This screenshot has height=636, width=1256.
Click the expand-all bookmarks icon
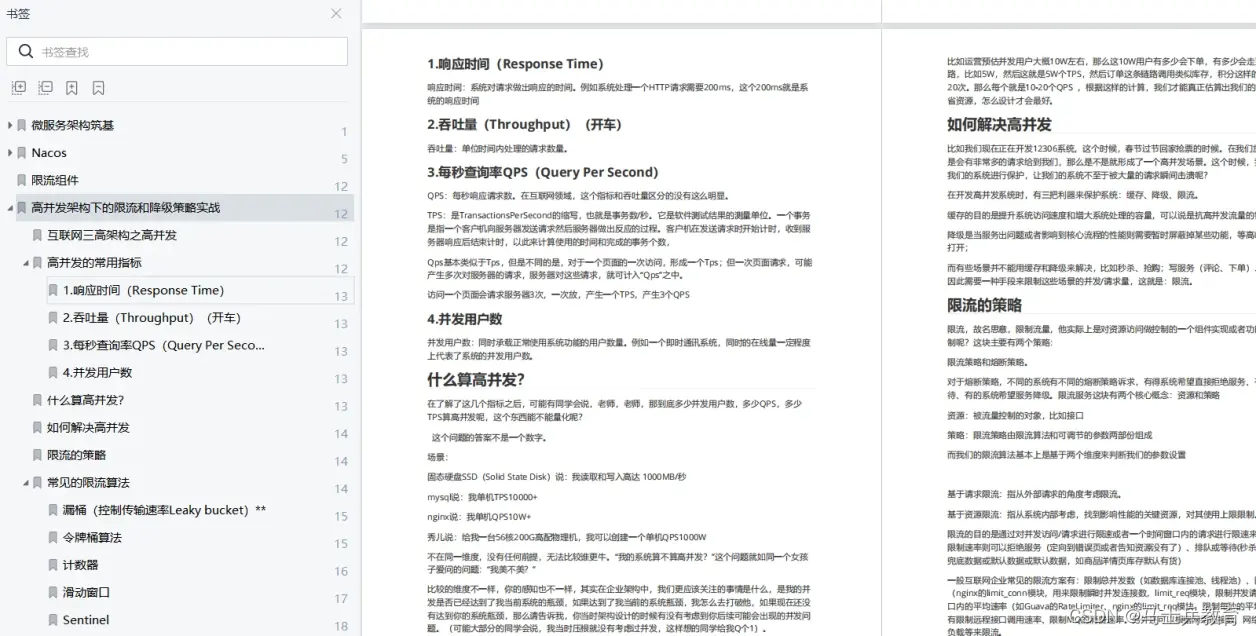pos(18,87)
